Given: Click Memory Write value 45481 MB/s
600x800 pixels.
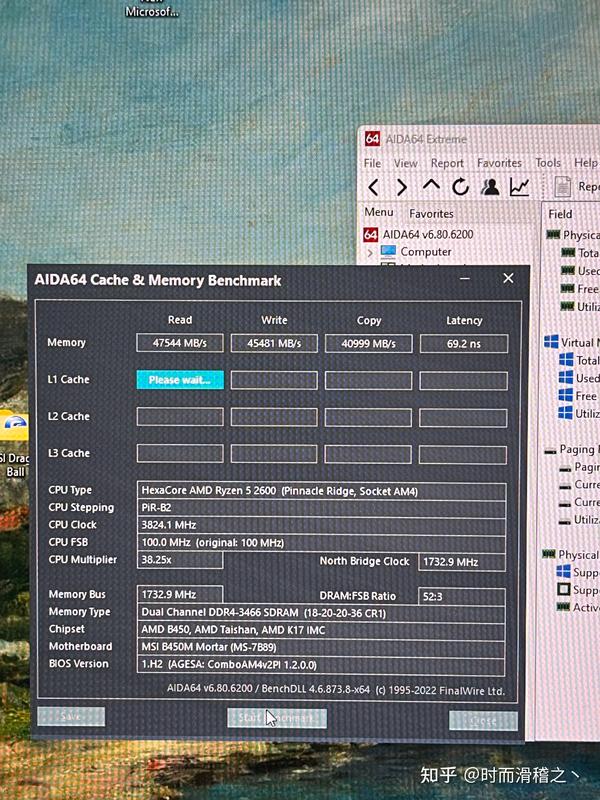Looking at the screenshot, I should tap(274, 343).
